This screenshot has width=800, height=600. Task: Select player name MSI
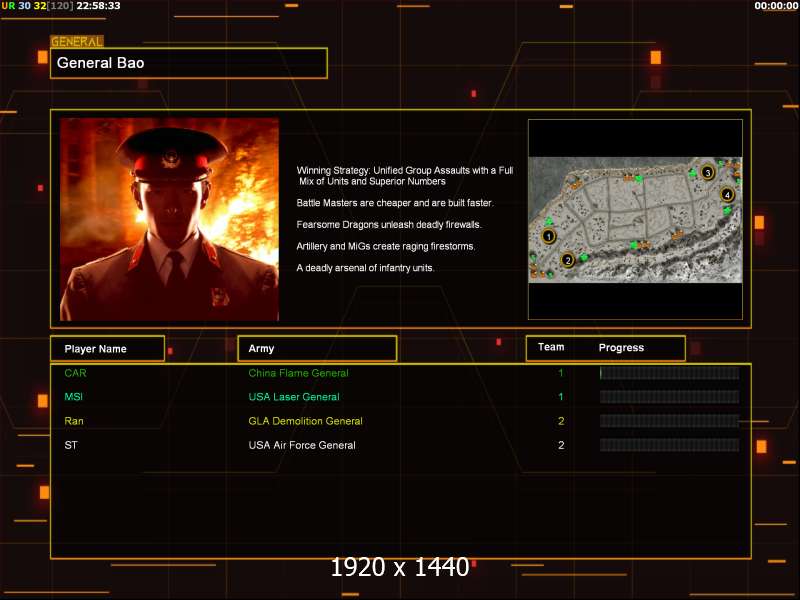73,397
